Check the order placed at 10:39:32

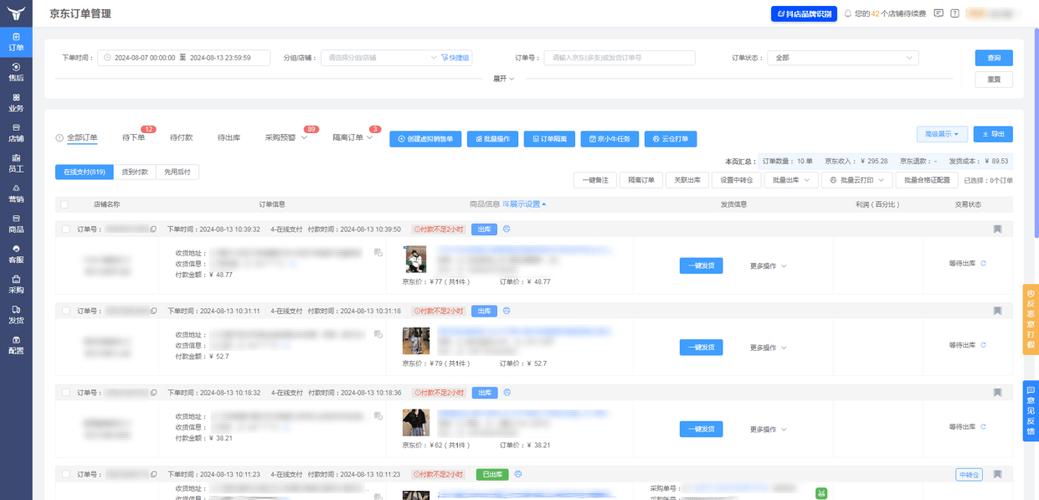(x=66, y=229)
